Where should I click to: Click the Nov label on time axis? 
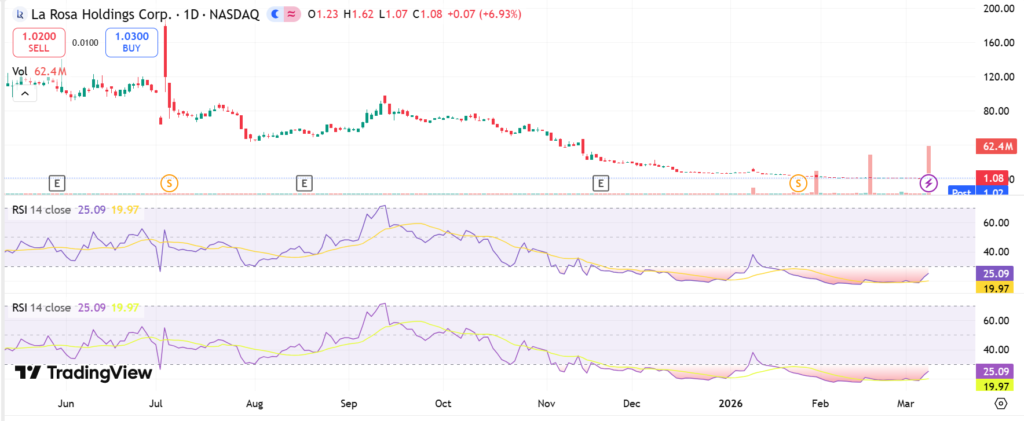point(545,404)
